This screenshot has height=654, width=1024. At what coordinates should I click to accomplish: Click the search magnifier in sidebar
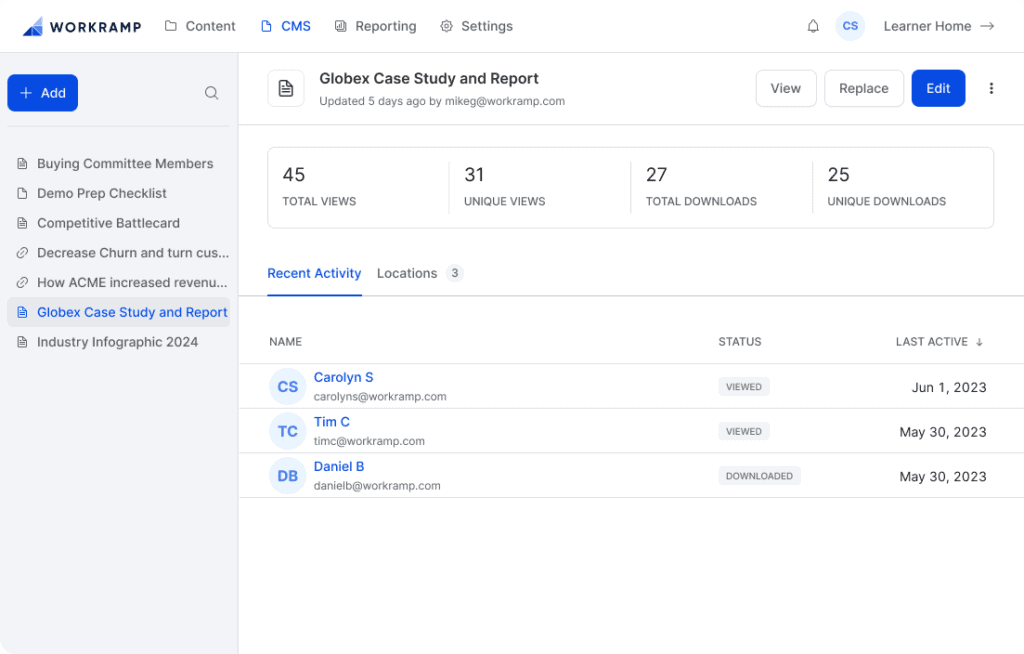pyautogui.click(x=212, y=93)
